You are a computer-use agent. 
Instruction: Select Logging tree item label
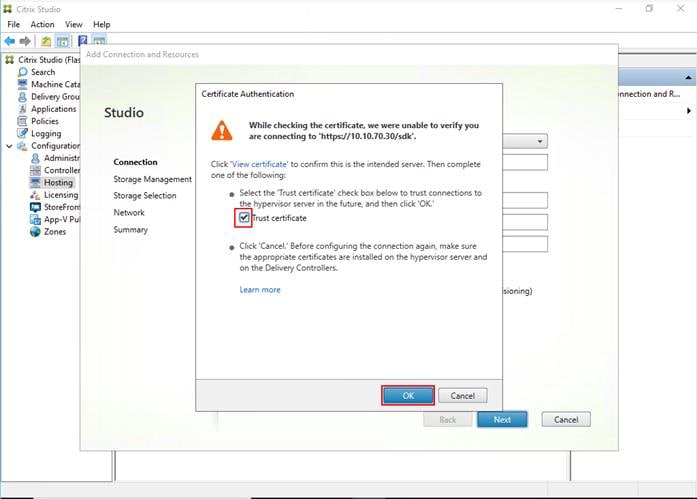coord(46,133)
